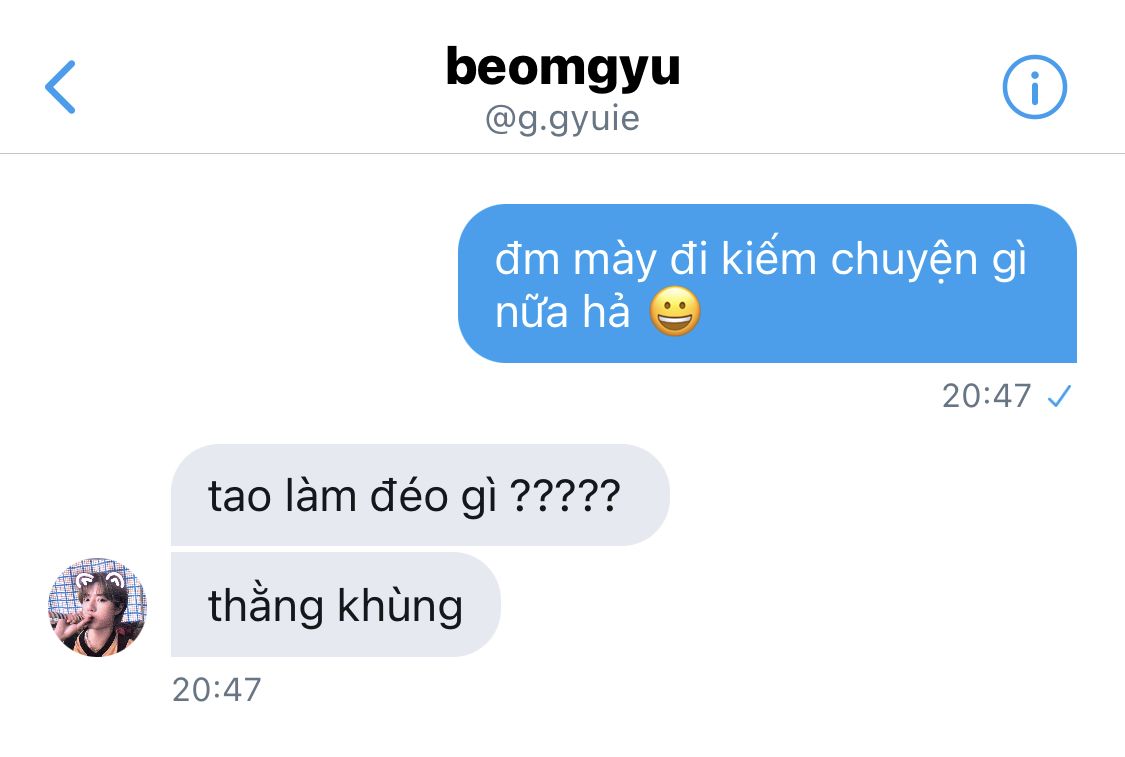Screen dimensions: 1125x757
Task: Select the beomgyu name in the header
Action: 562,67
